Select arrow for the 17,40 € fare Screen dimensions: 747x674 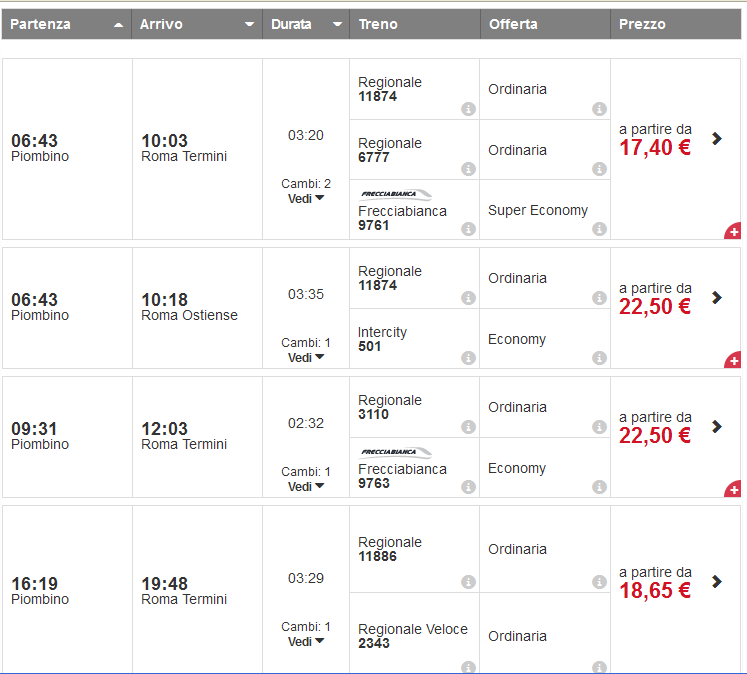click(716, 138)
